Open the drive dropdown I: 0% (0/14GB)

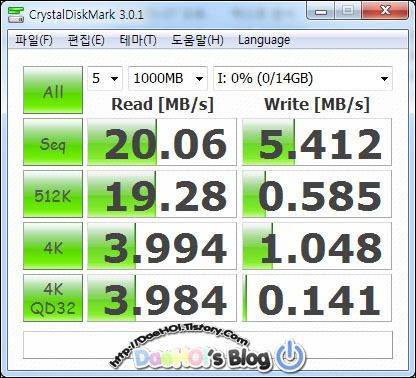(x=303, y=78)
